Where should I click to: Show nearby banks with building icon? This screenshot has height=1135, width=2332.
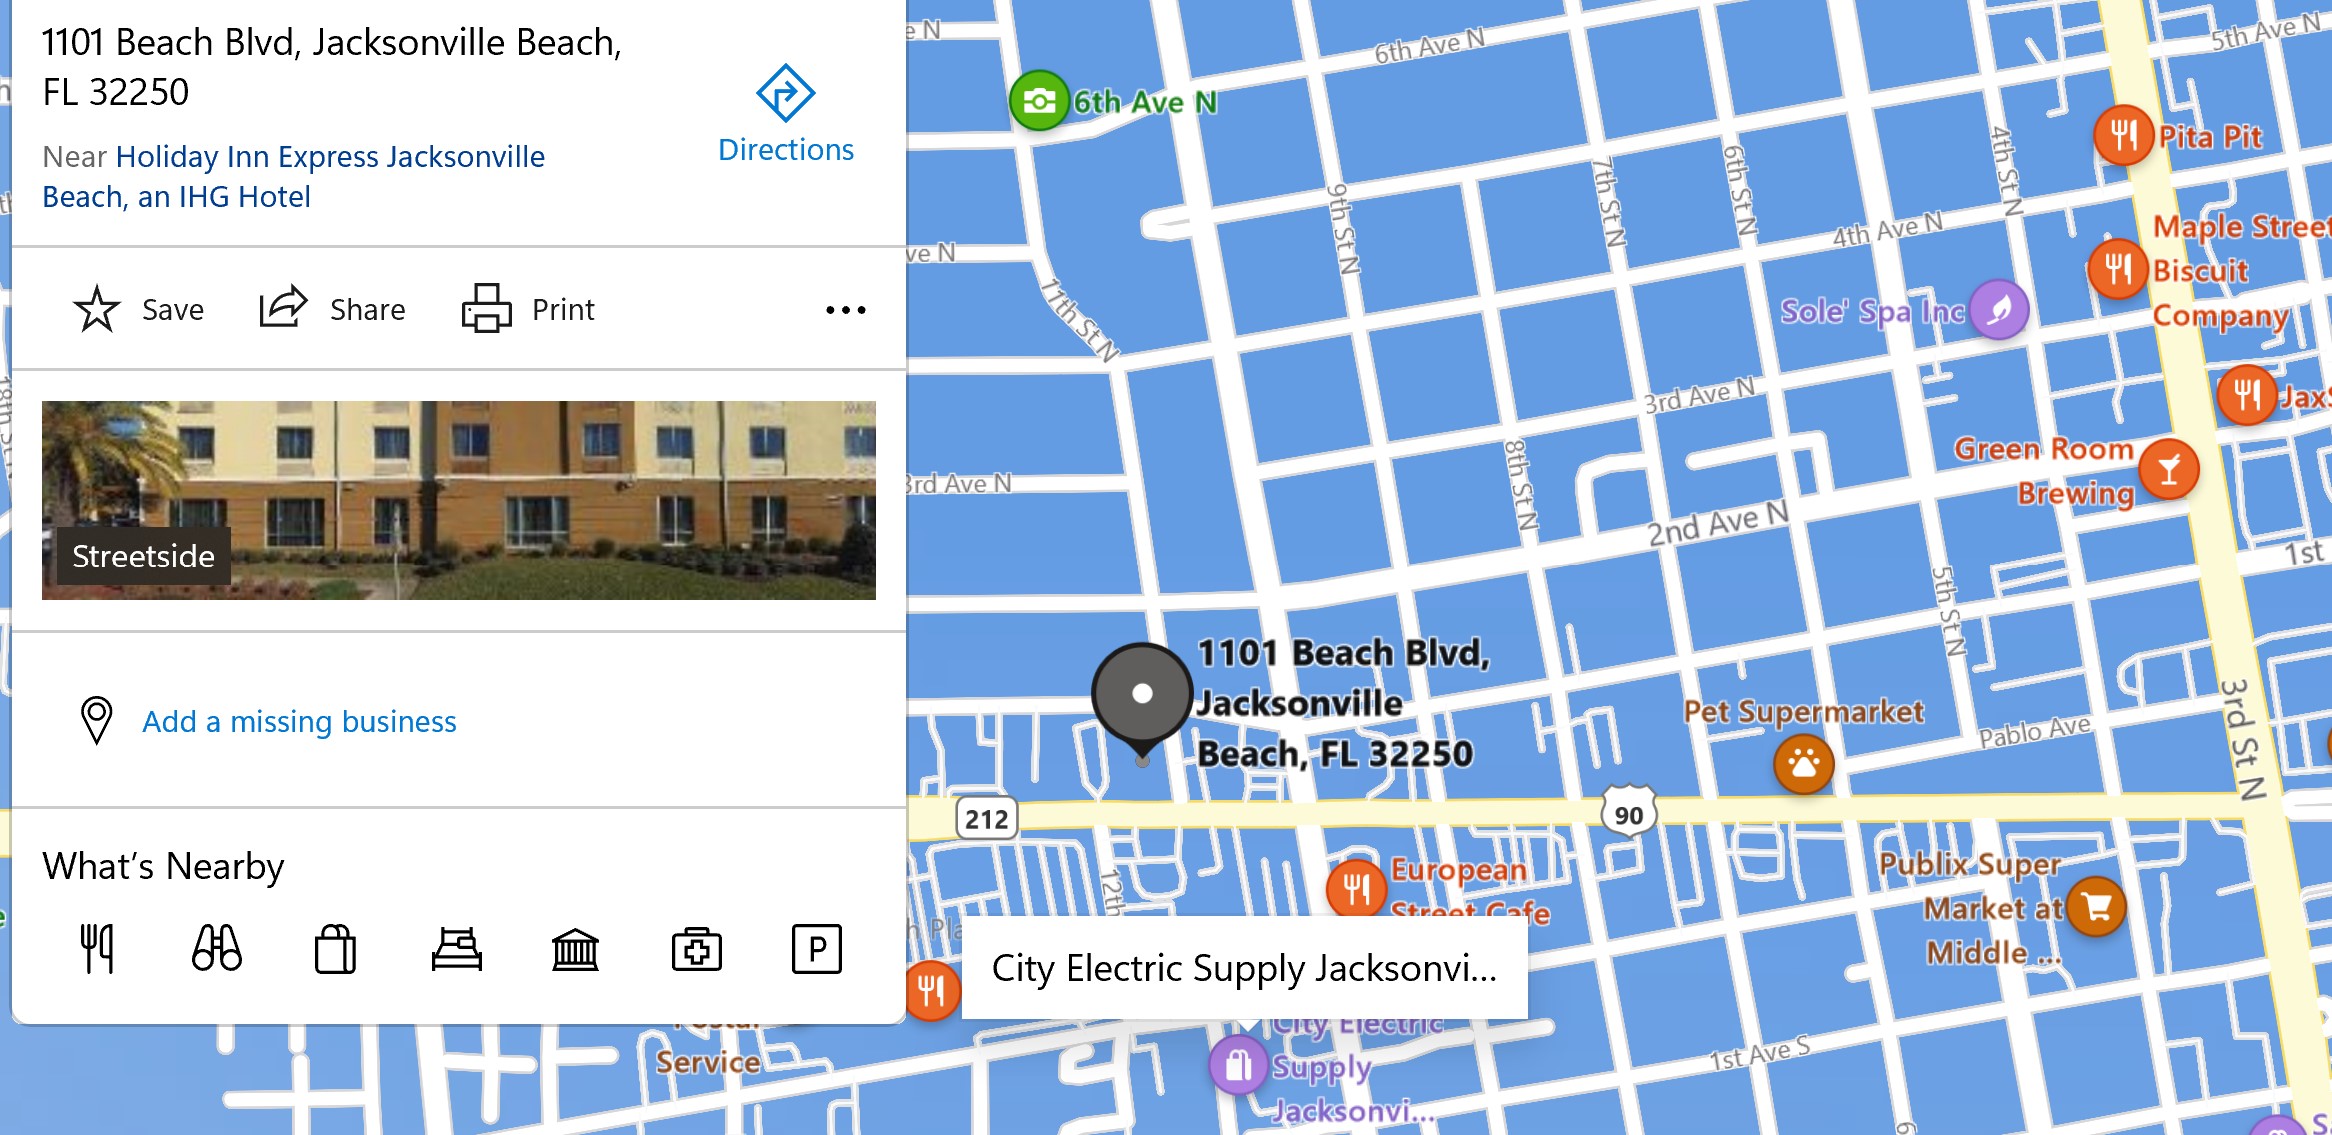[575, 948]
